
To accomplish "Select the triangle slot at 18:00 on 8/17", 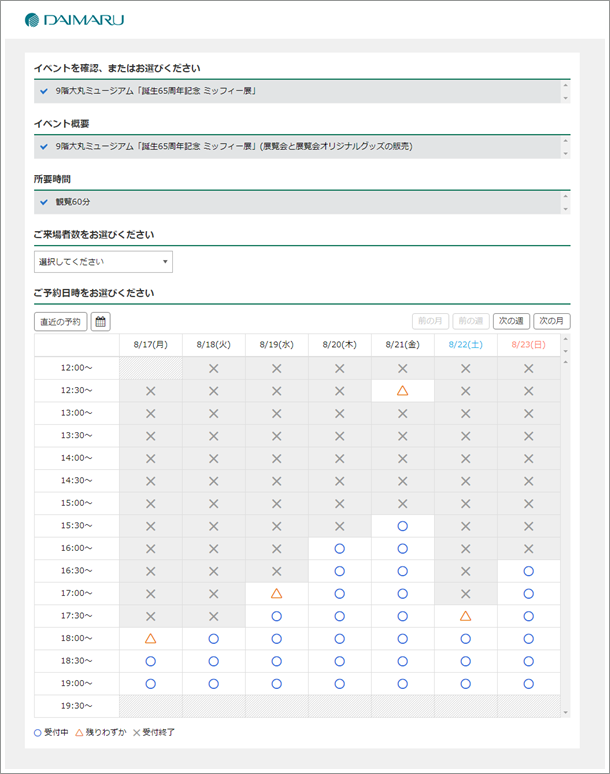I will [151, 638].
